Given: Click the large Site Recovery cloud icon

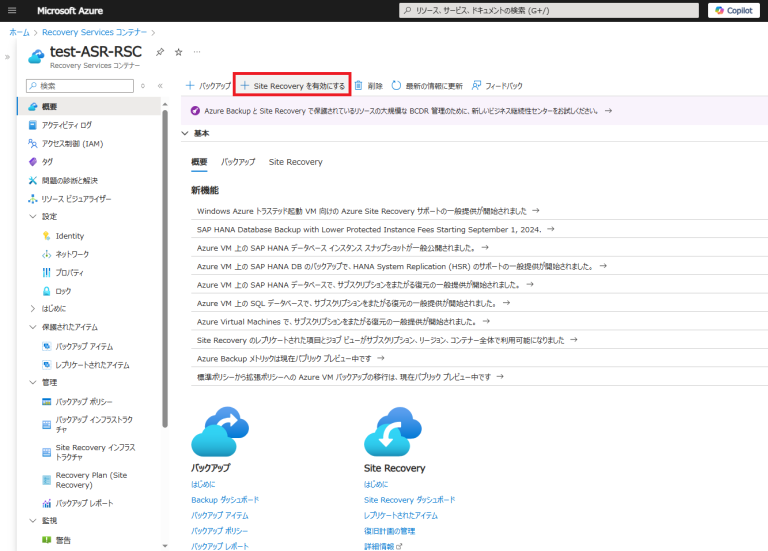Looking at the screenshot, I should [x=393, y=431].
